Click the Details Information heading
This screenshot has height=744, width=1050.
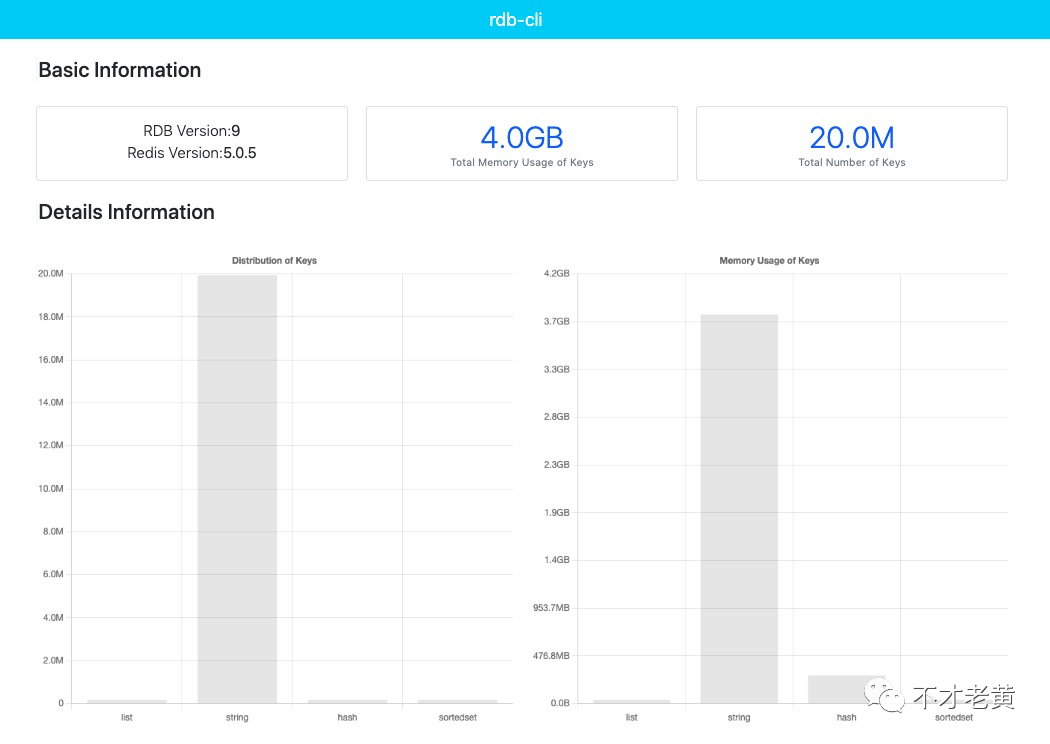pos(127,212)
